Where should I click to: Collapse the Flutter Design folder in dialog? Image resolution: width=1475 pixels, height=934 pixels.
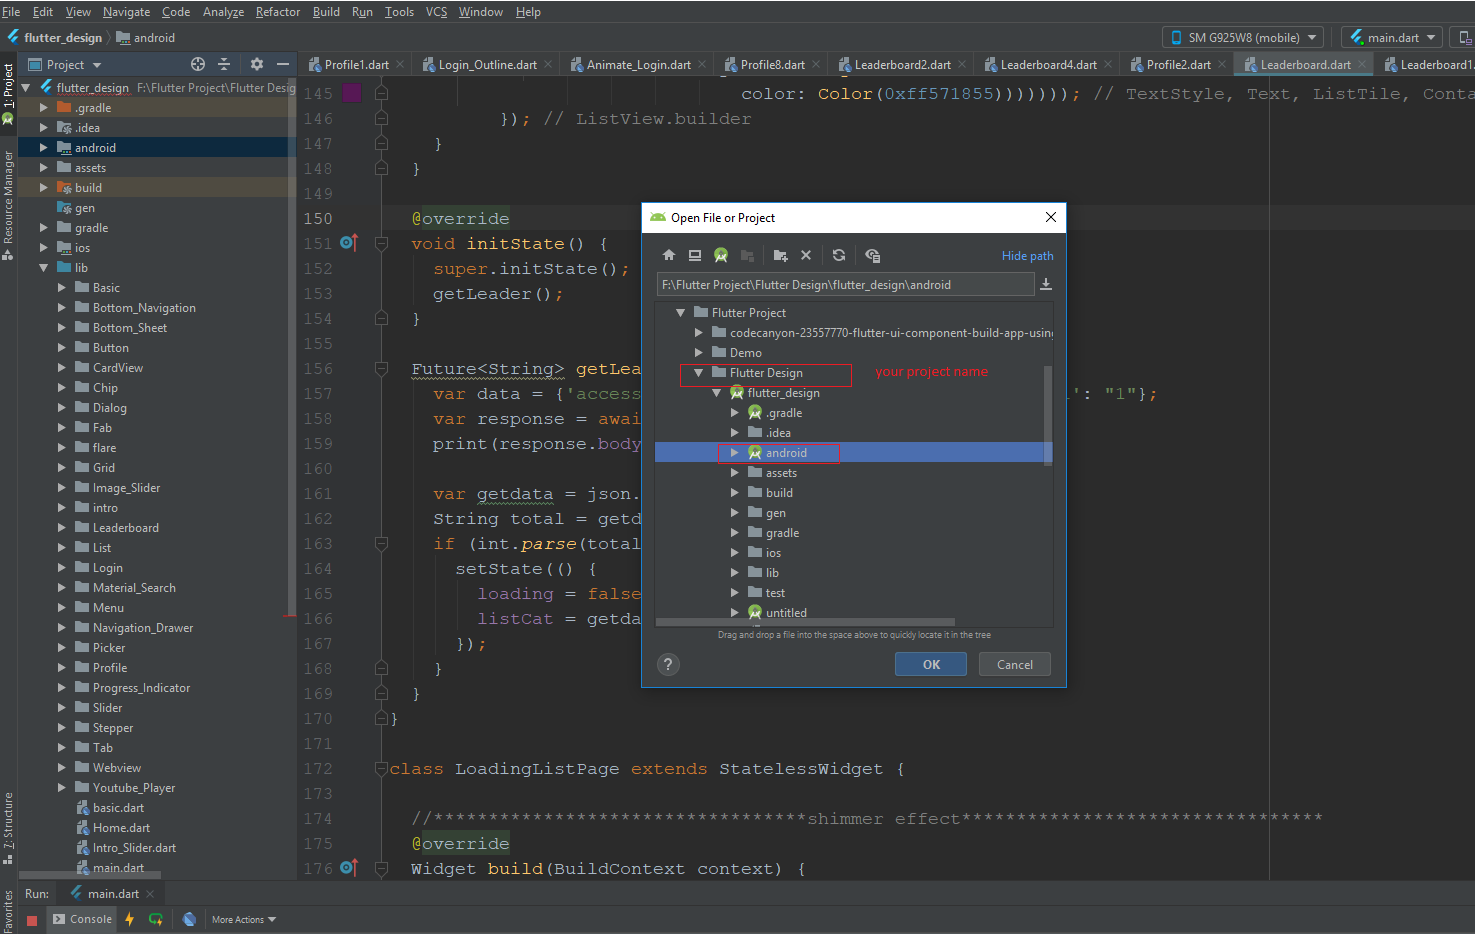point(698,373)
